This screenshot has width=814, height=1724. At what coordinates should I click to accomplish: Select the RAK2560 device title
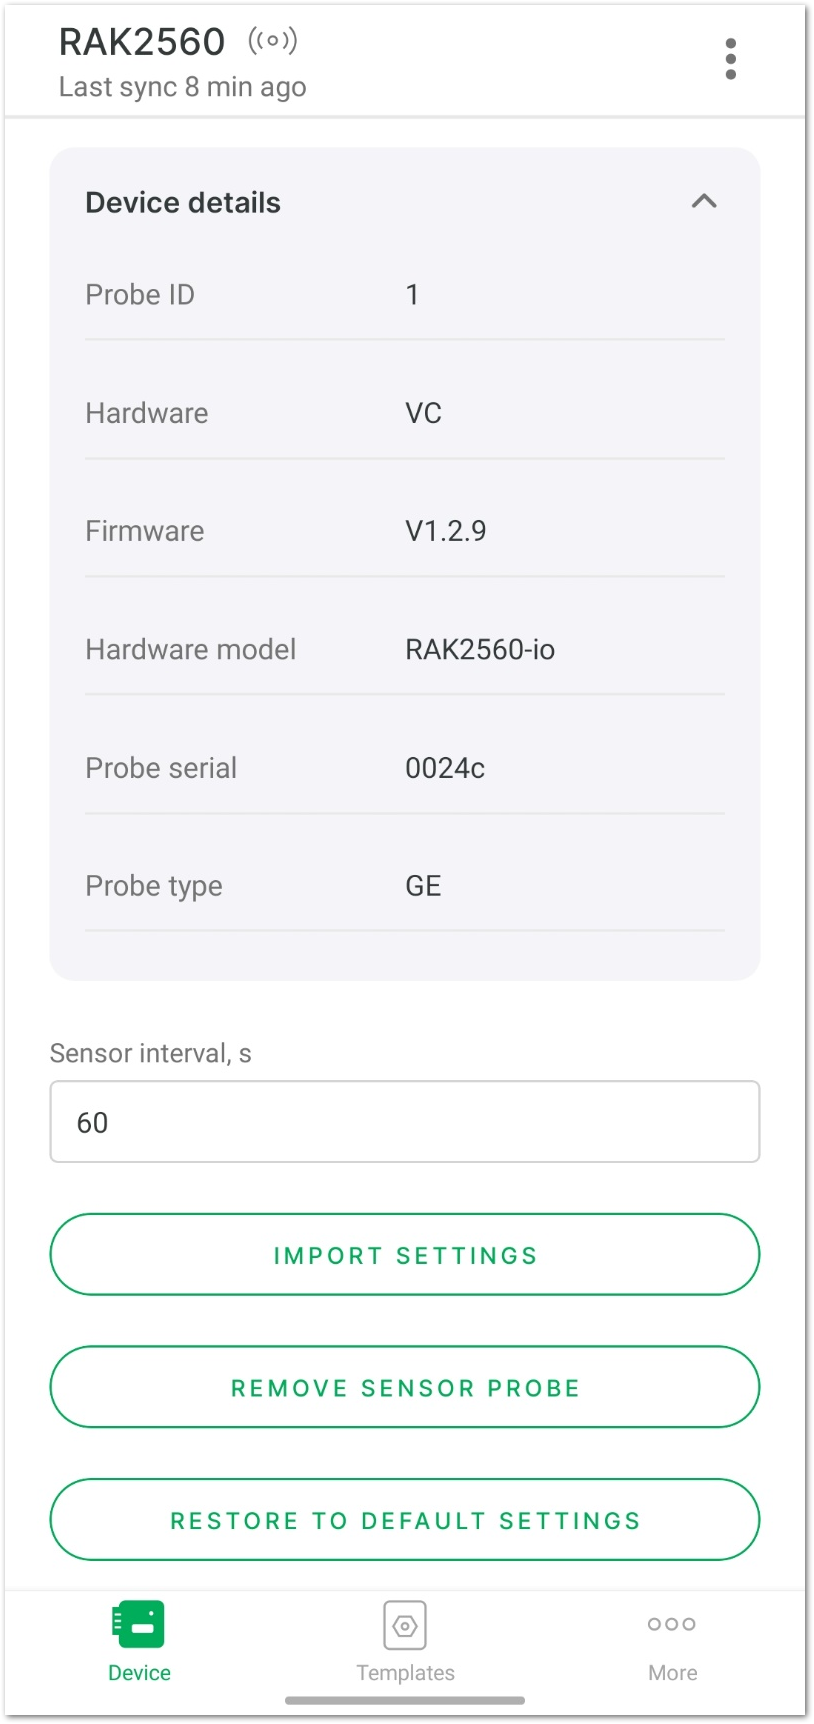pyautogui.click(x=142, y=42)
